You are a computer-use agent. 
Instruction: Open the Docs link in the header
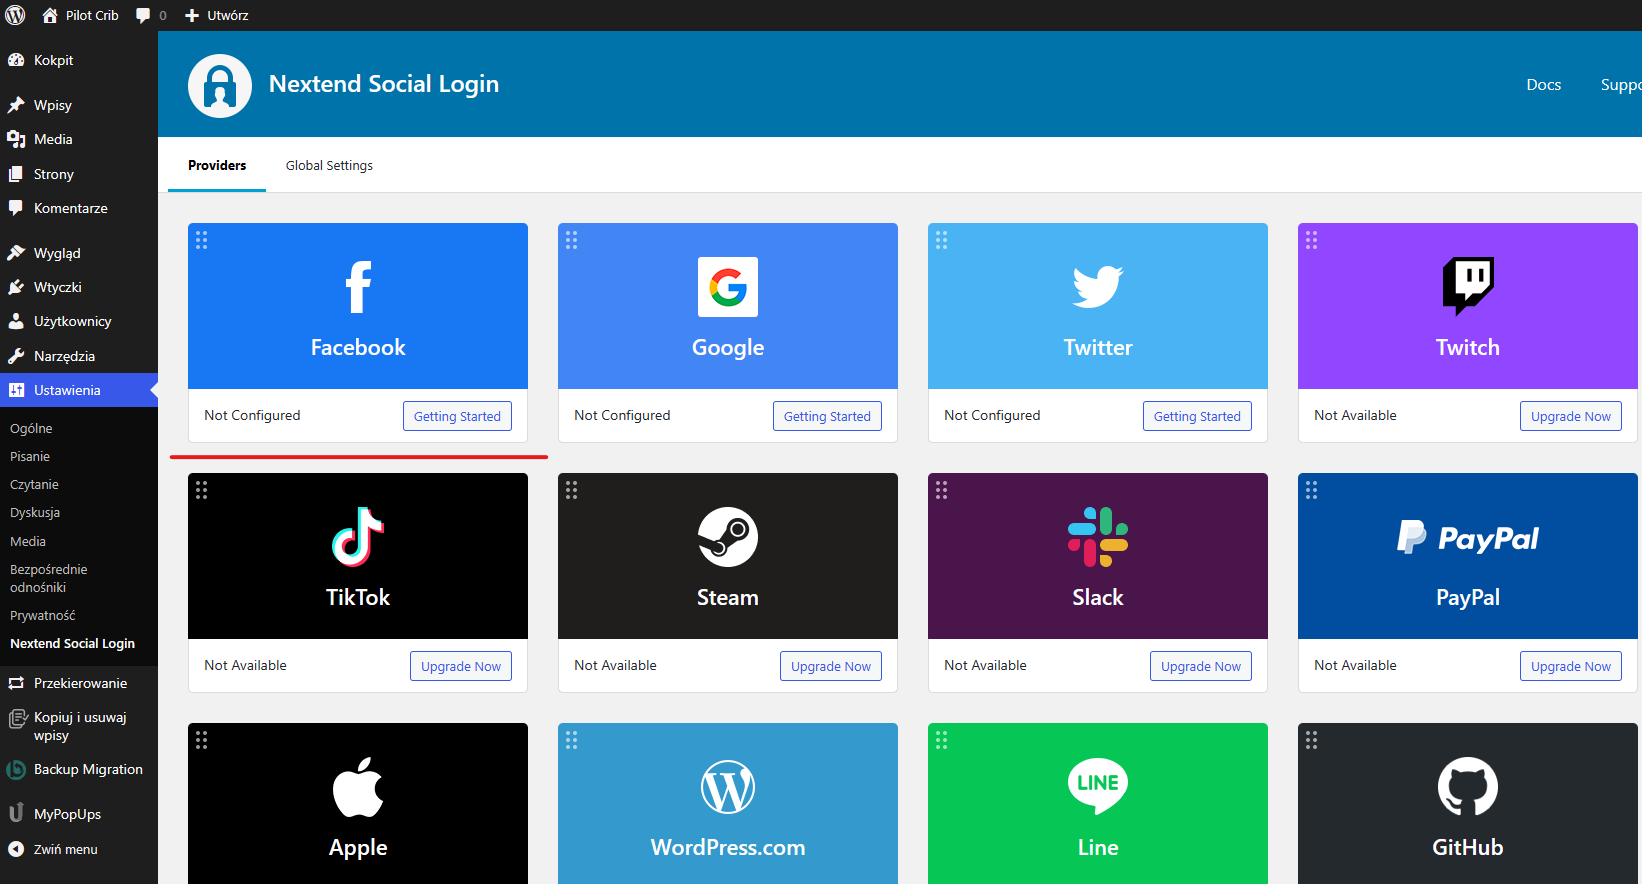(x=1543, y=85)
